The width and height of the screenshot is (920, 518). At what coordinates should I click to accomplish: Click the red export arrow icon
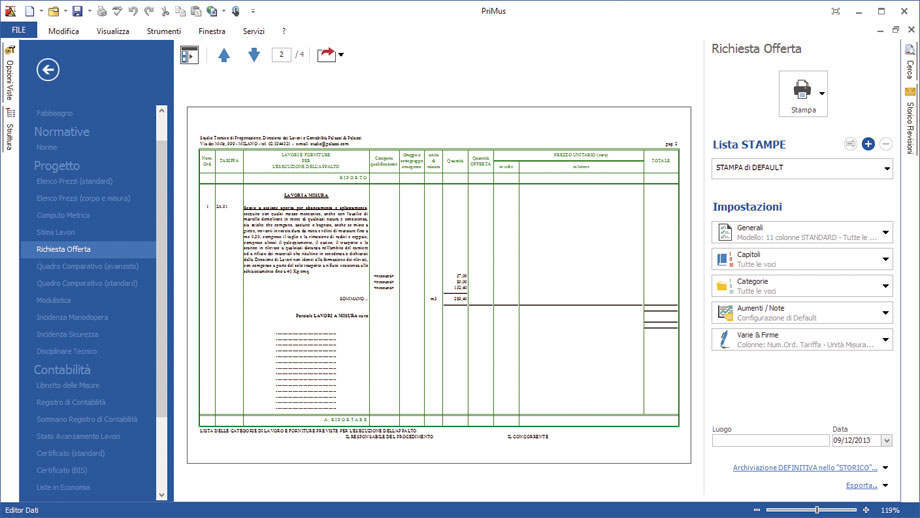(x=326, y=55)
